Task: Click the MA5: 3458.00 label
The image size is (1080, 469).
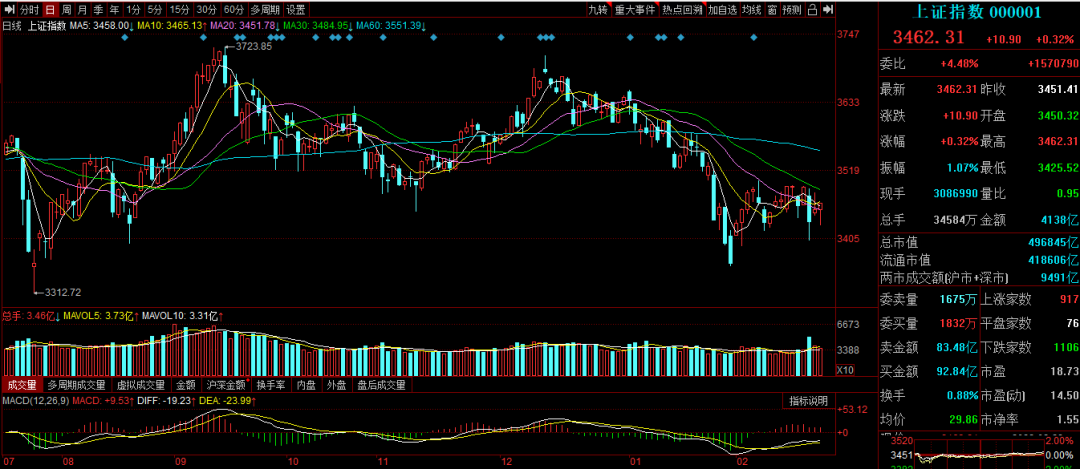Action: pyautogui.click(x=102, y=26)
